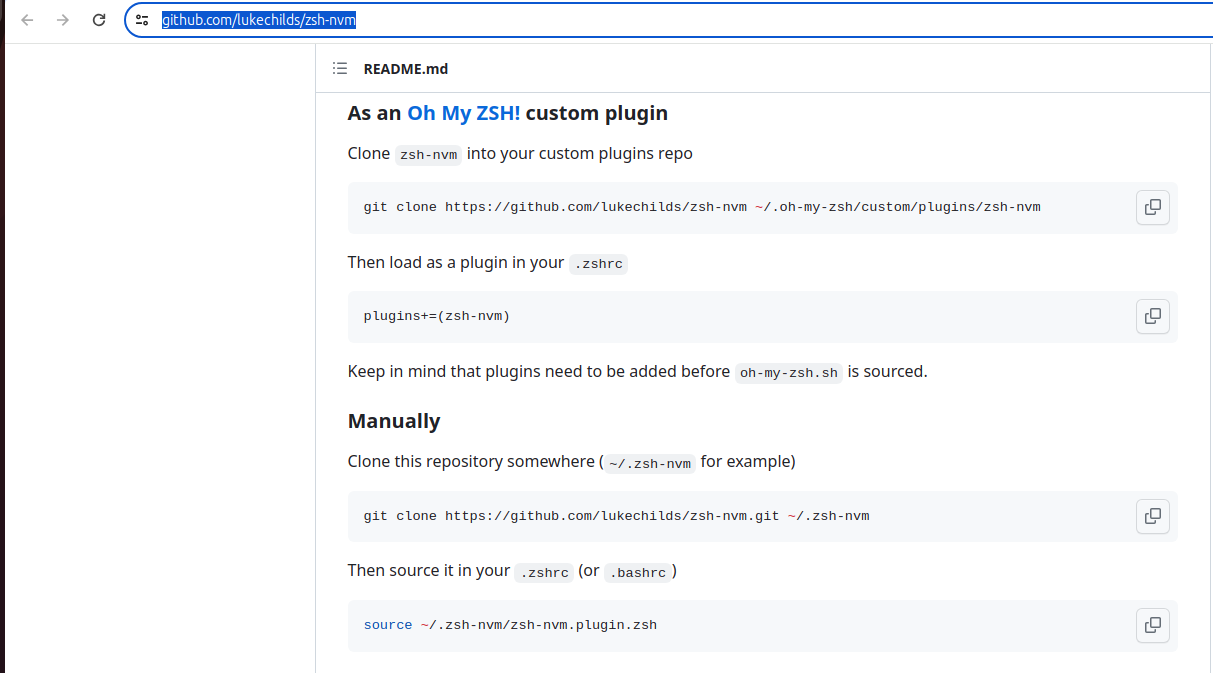
Task: Select the inline .bashrc code
Action: pos(638,572)
